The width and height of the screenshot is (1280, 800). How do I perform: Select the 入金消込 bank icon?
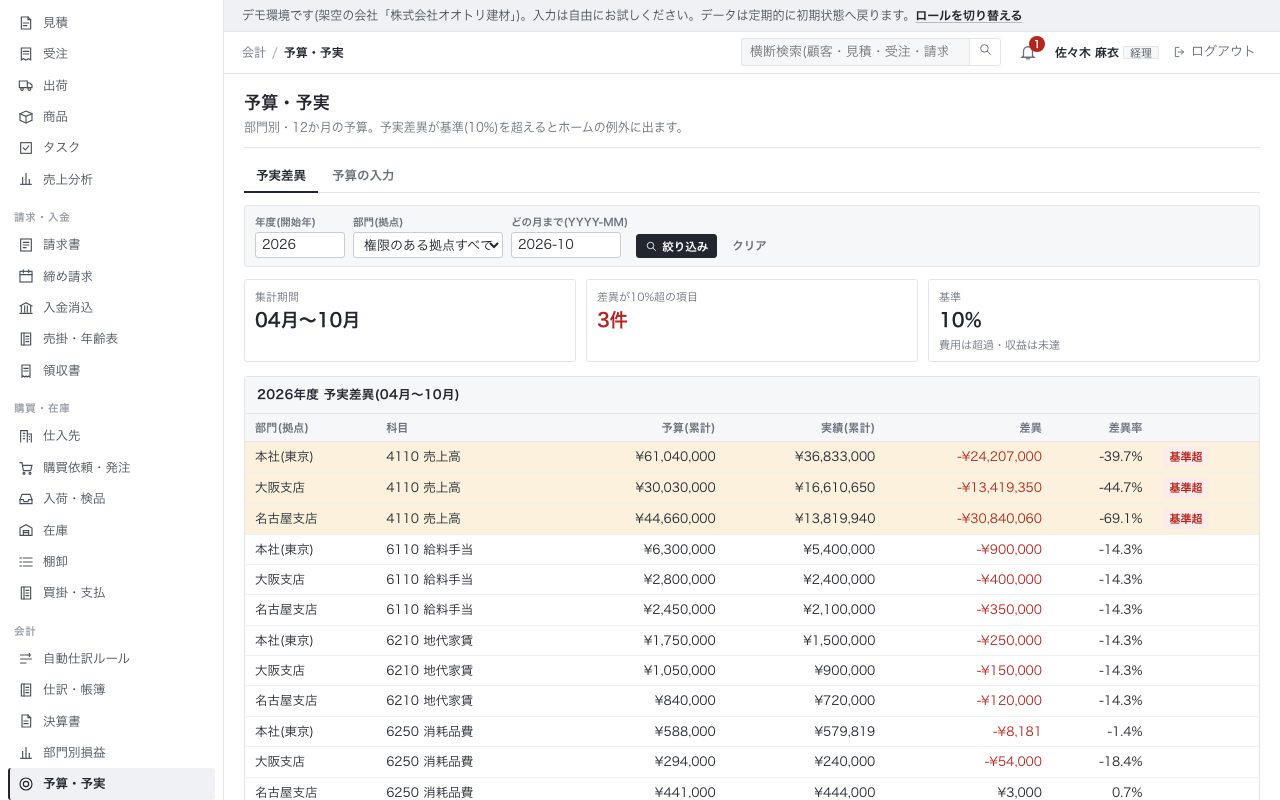pos(26,308)
